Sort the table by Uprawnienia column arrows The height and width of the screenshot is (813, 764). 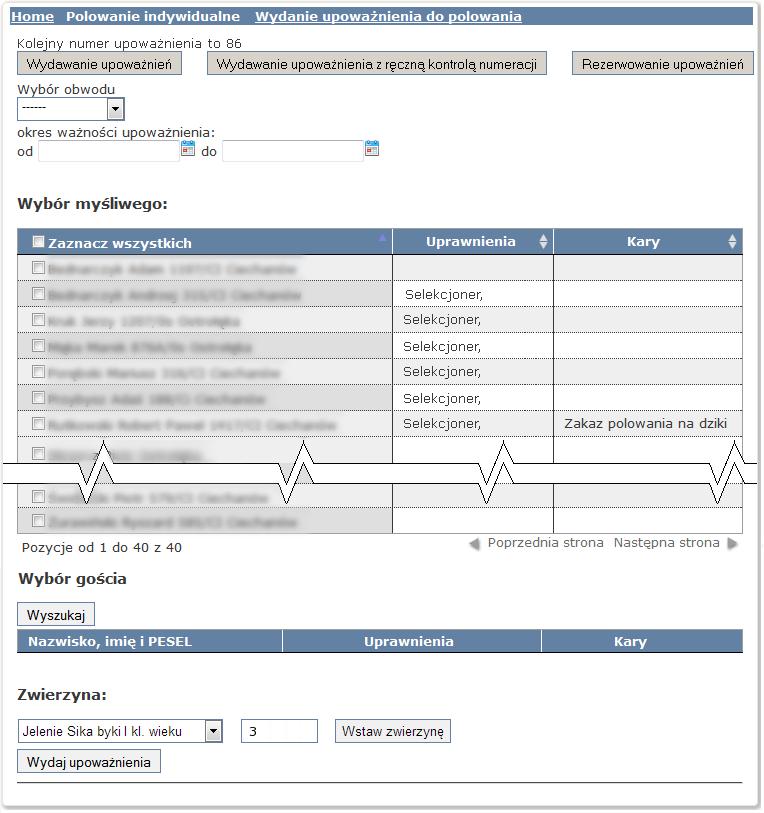tap(543, 241)
